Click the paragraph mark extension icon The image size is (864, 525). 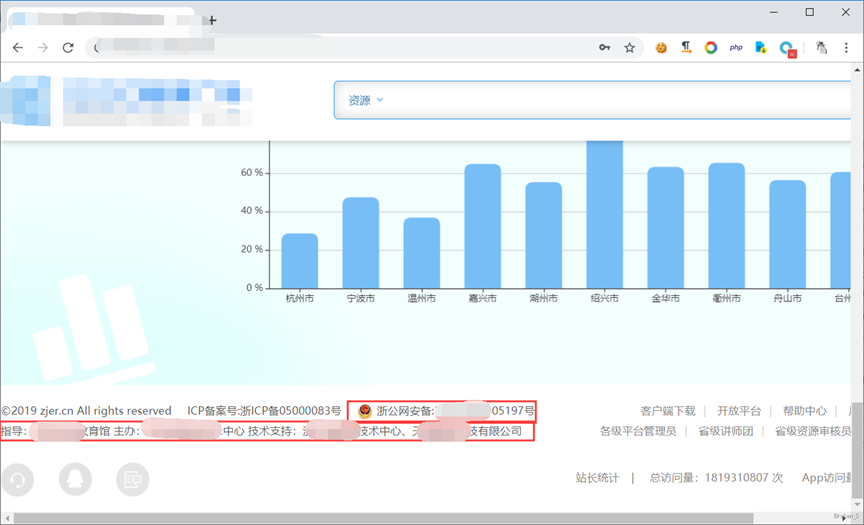tap(686, 47)
